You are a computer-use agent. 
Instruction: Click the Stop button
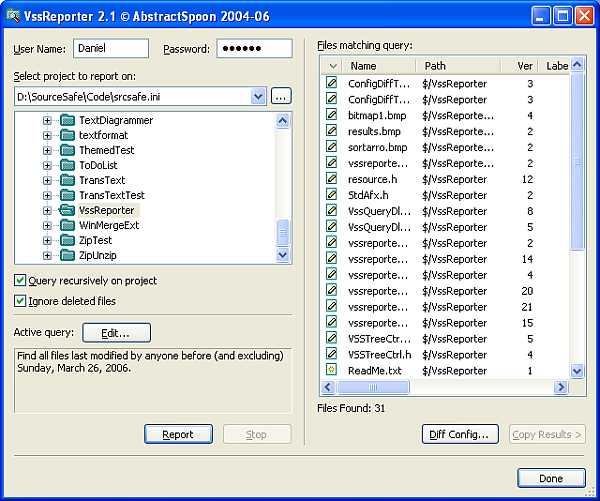tap(257, 434)
